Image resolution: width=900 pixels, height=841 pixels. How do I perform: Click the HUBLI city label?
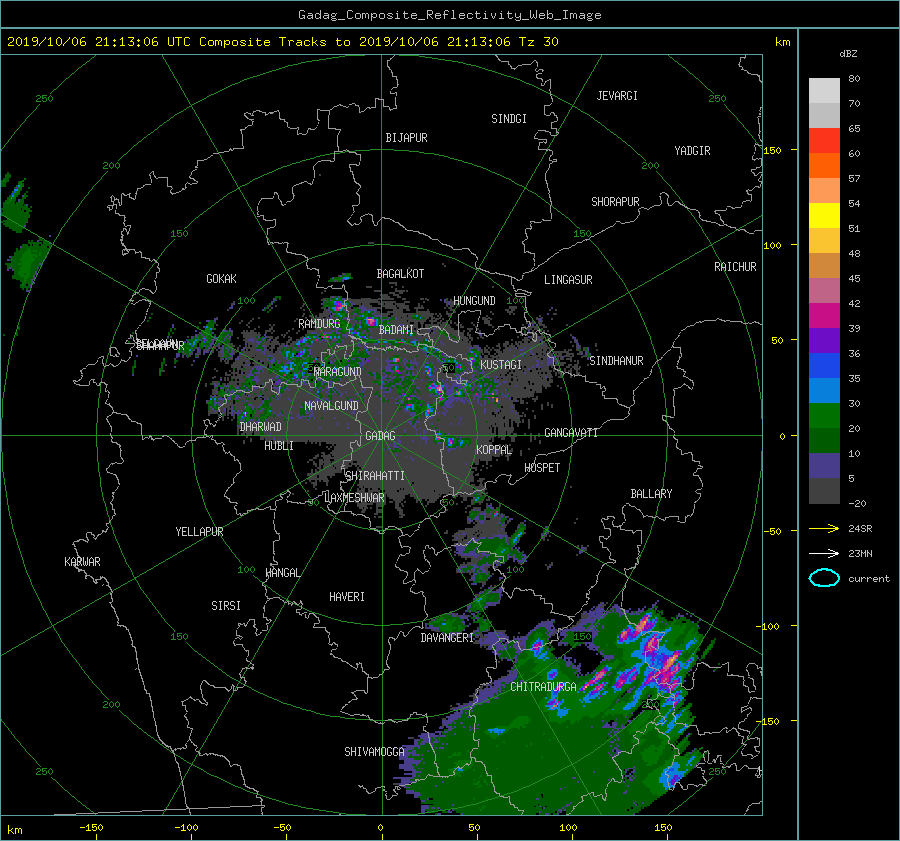click(279, 446)
